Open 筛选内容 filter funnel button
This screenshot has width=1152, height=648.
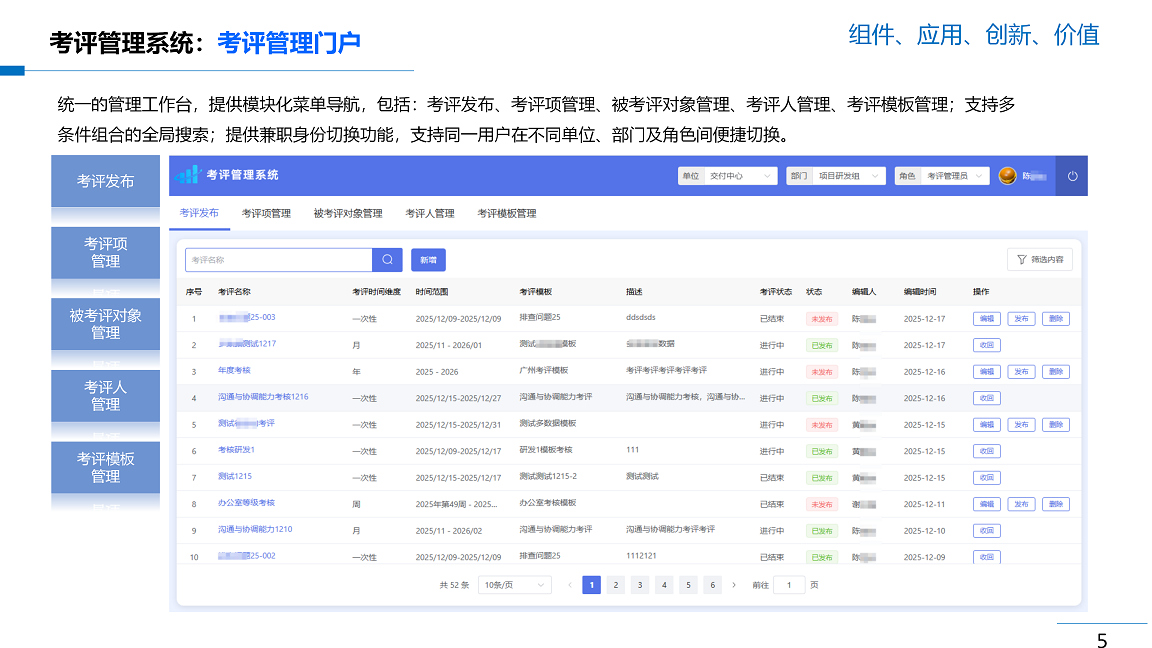(1040, 260)
